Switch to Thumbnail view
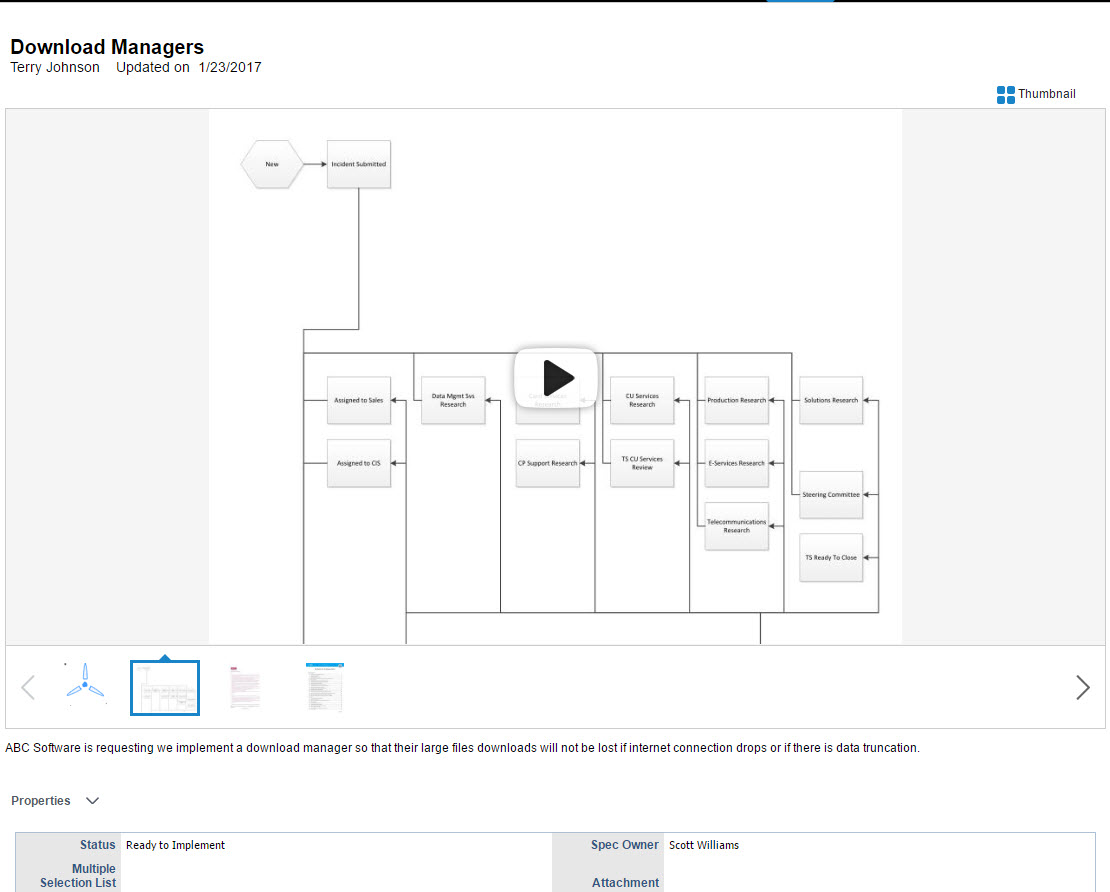This screenshot has height=892, width=1110. click(x=1036, y=94)
